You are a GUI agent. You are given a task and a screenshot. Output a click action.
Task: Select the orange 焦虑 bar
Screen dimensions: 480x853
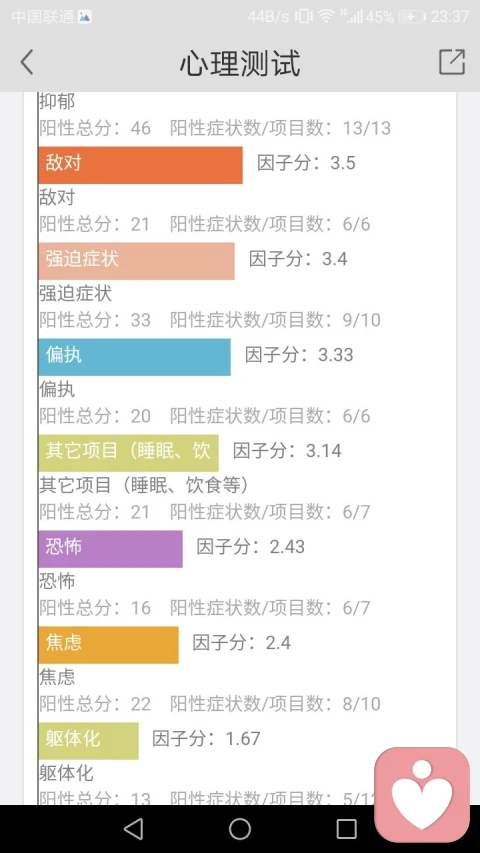coord(108,645)
